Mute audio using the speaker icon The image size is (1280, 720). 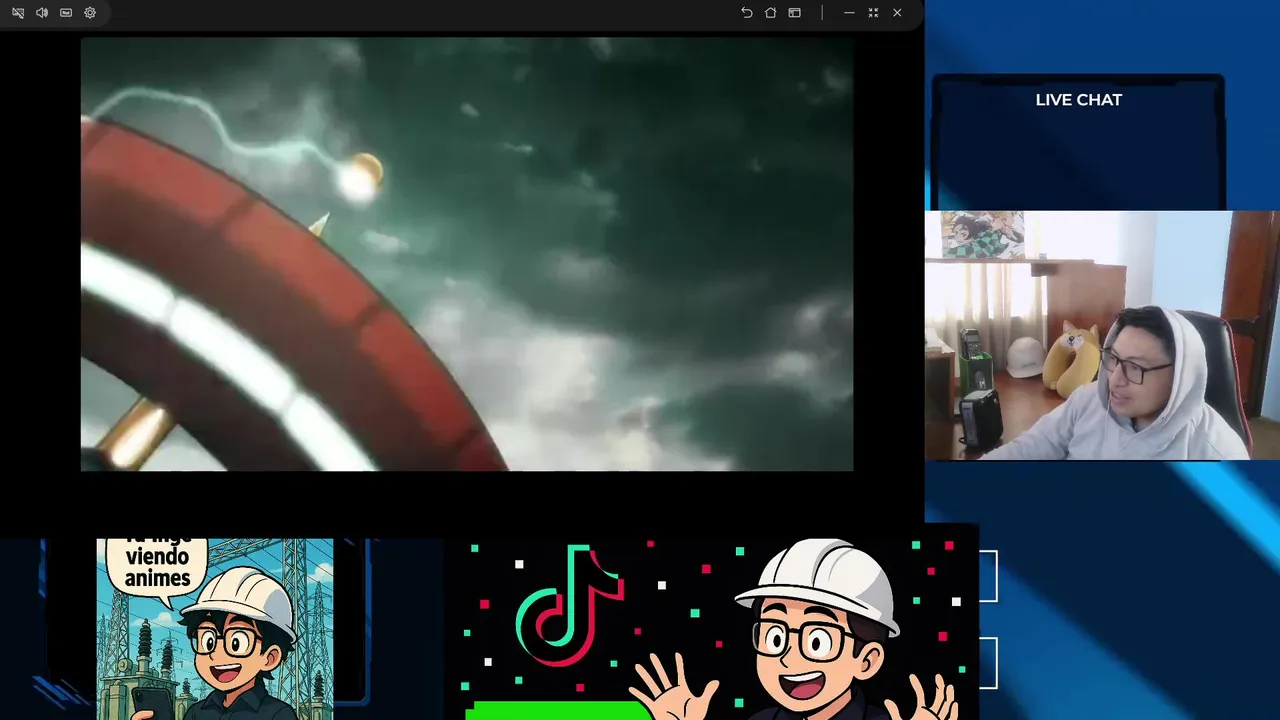click(42, 13)
